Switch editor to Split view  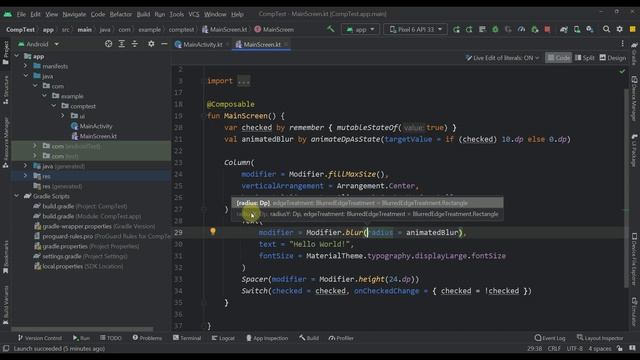tap(585, 58)
